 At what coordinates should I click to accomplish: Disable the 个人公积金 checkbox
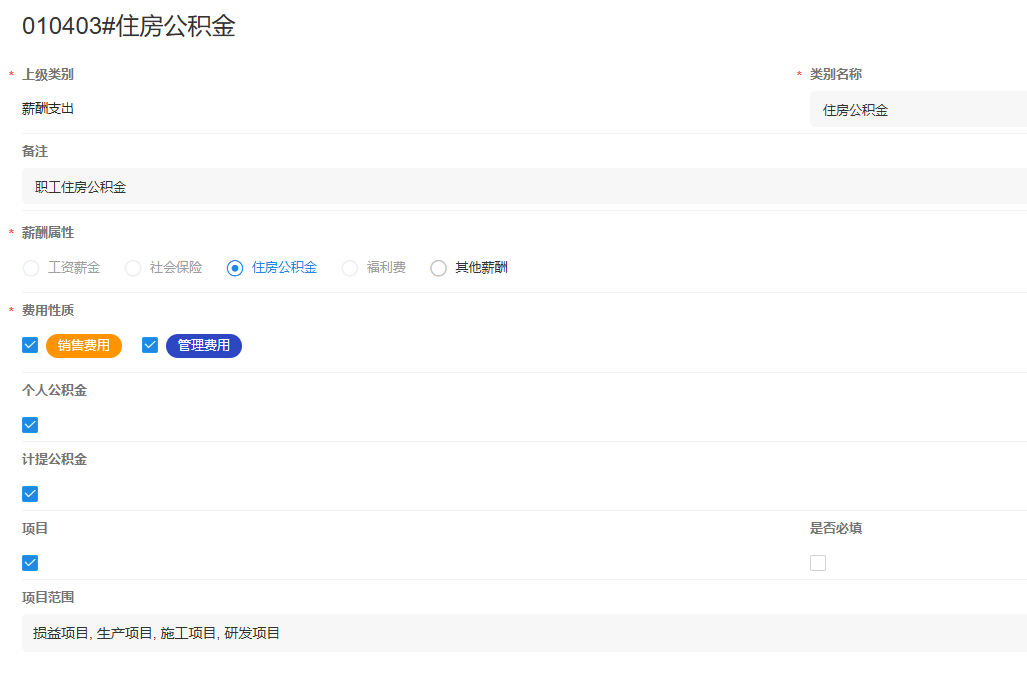30,424
